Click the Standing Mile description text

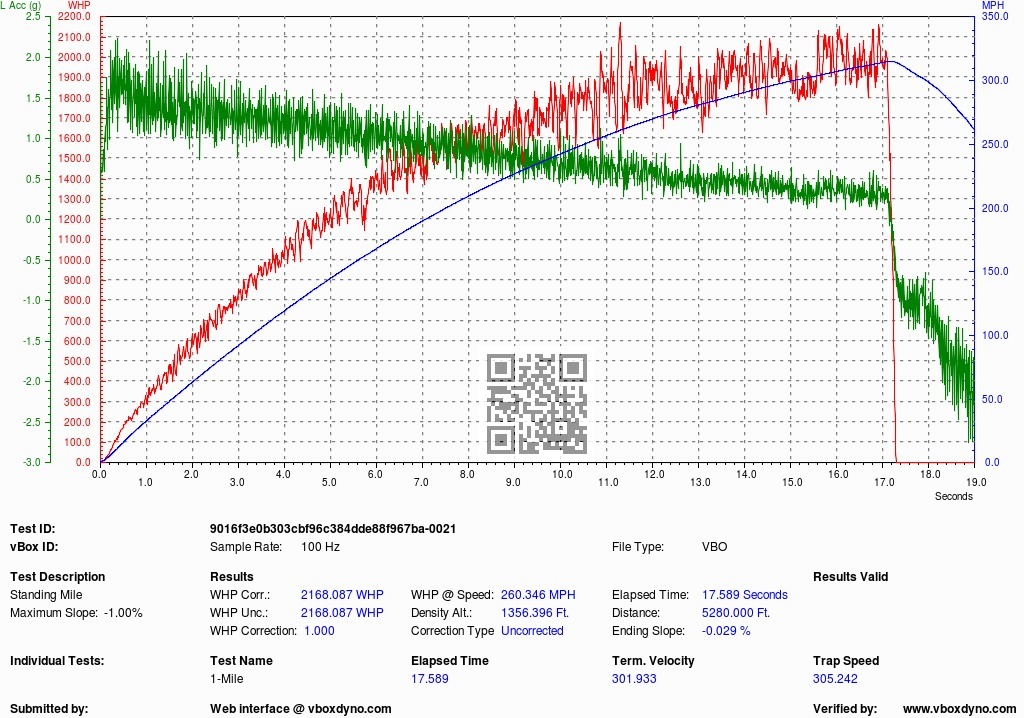tap(46, 595)
